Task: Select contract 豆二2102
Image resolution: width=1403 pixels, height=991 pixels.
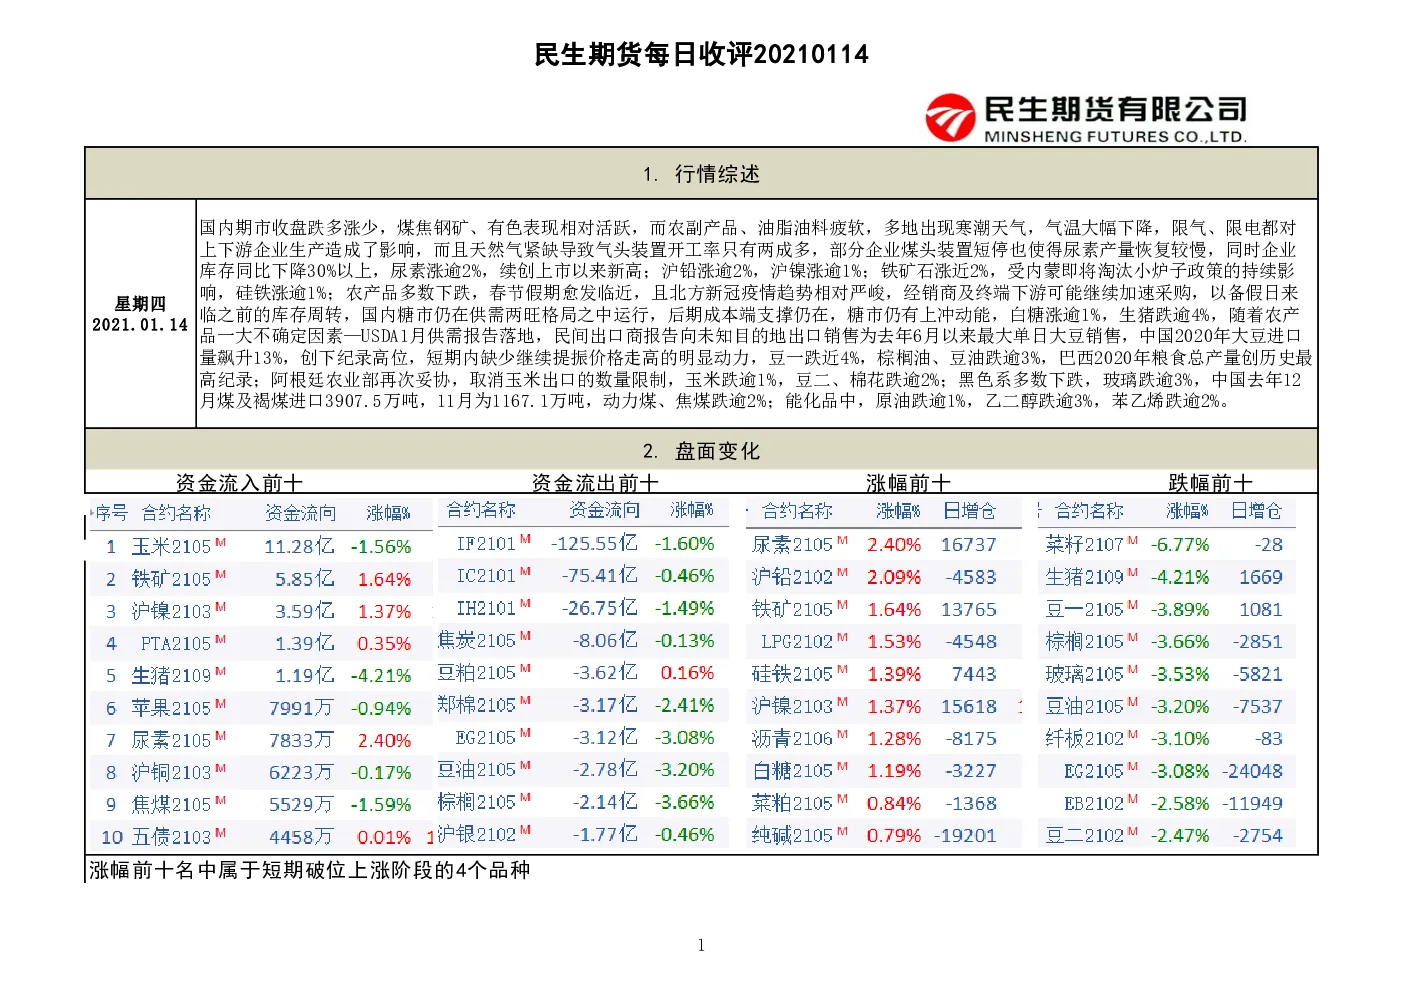Action: [1085, 835]
